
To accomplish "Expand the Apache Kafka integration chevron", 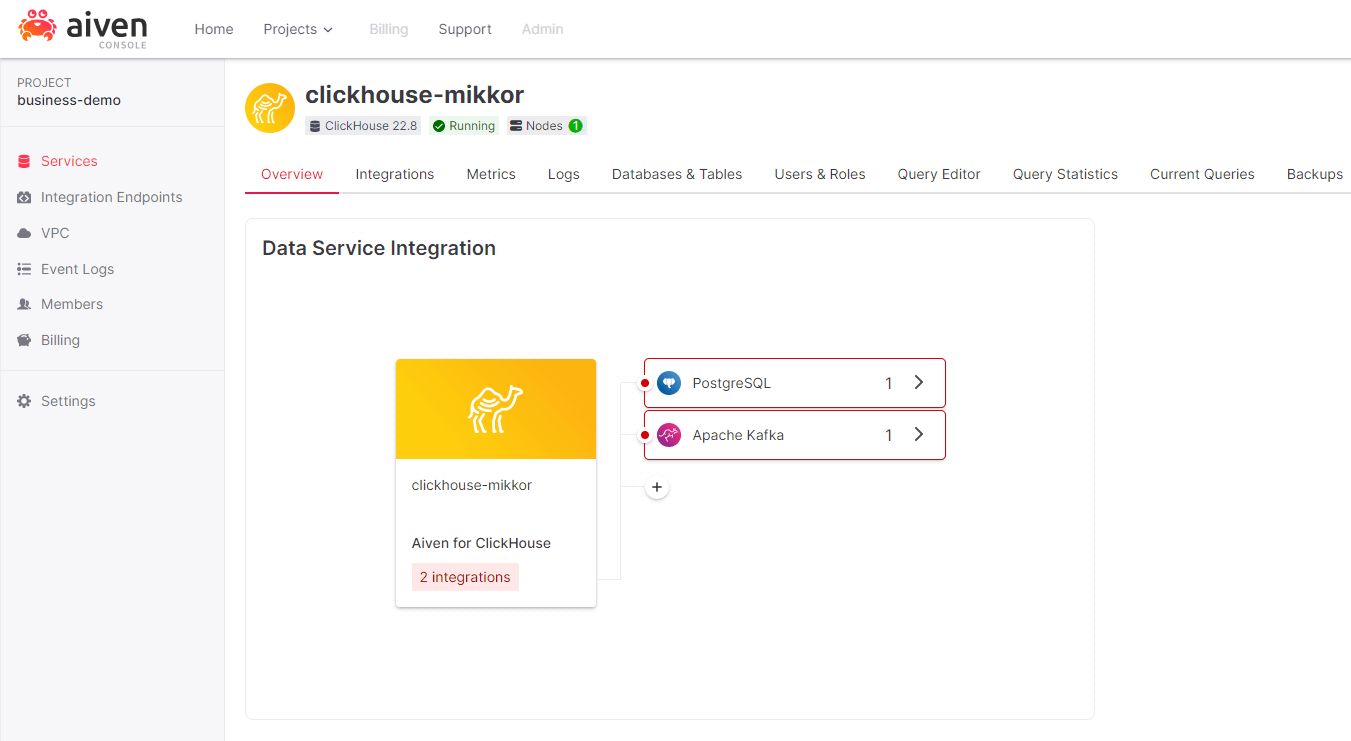I will (x=919, y=434).
